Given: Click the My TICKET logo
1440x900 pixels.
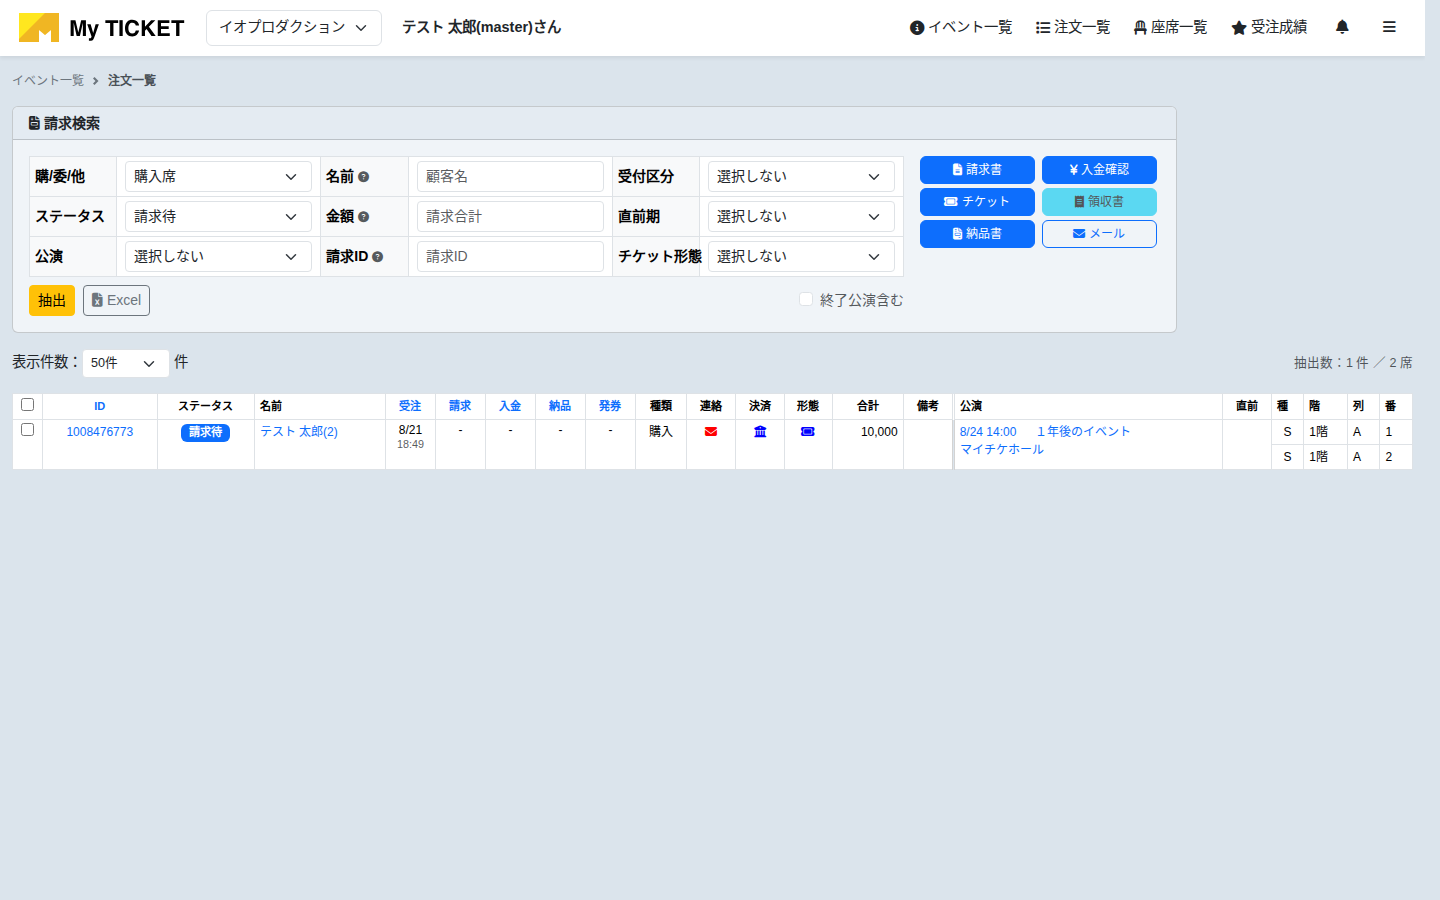Looking at the screenshot, I should click(x=101, y=28).
